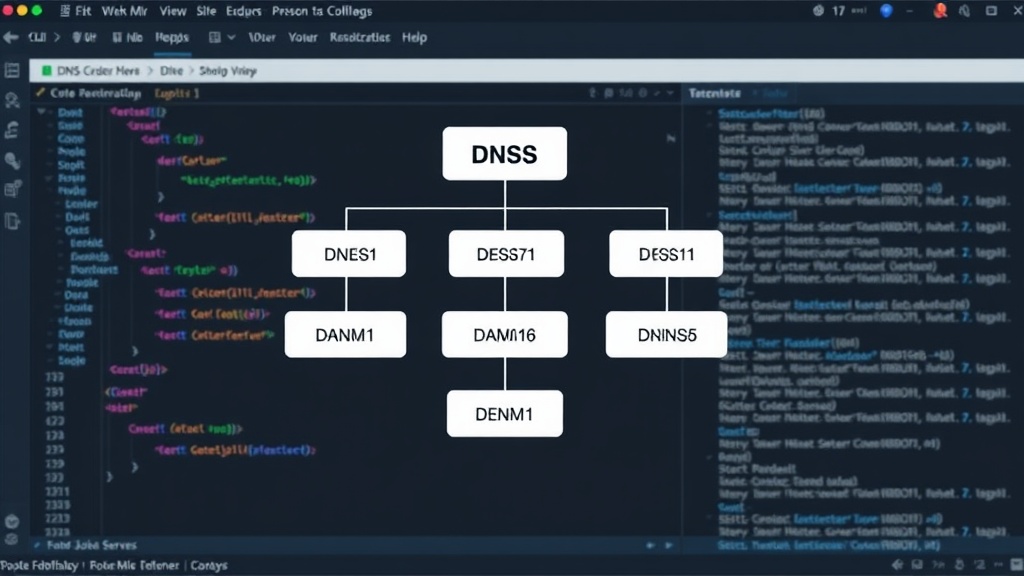Click the flag icon right of the DNSS node
This screenshot has width=1024, height=576.
point(671,138)
